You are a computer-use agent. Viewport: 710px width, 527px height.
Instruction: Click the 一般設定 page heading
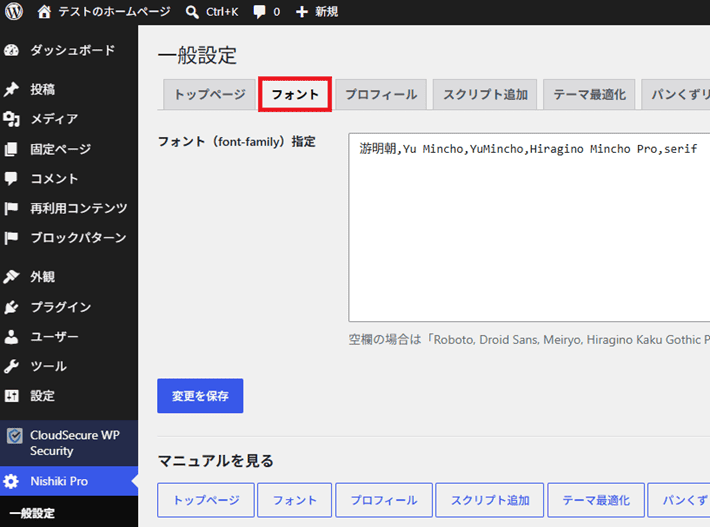[197, 55]
